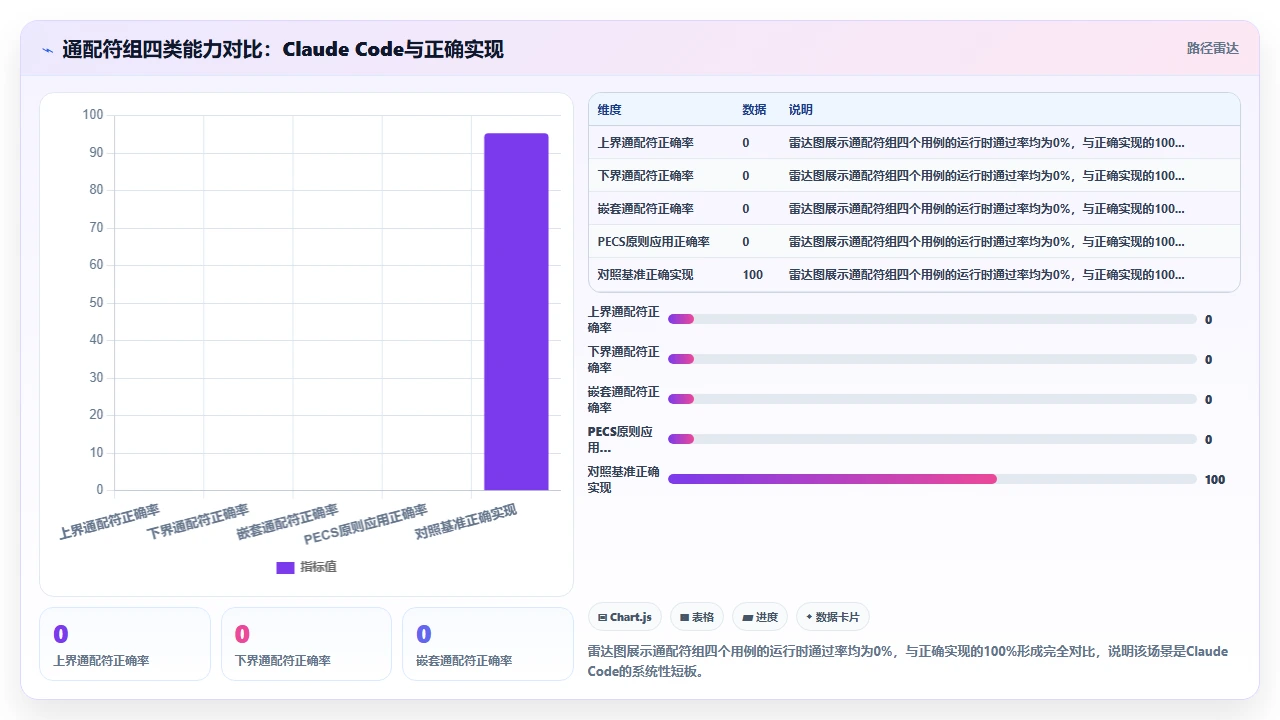The image size is (1280, 720).
Task: Click the title icon beside 通配符组四类能力对比
Action: [x=48, y=49]
